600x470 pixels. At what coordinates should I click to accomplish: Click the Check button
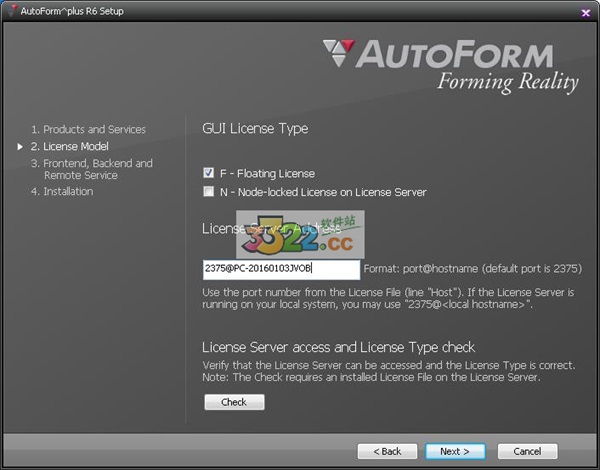point(234,402)
